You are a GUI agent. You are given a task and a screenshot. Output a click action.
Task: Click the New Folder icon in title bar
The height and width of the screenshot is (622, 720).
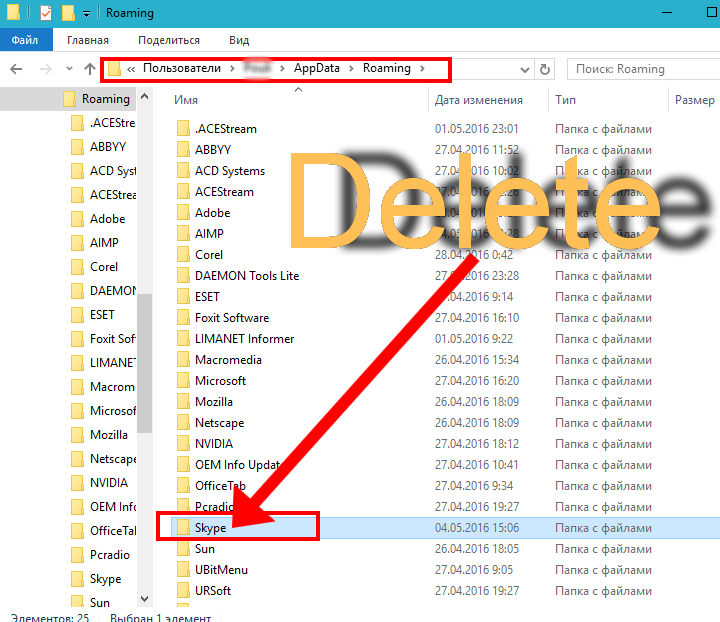click(67, 14)
